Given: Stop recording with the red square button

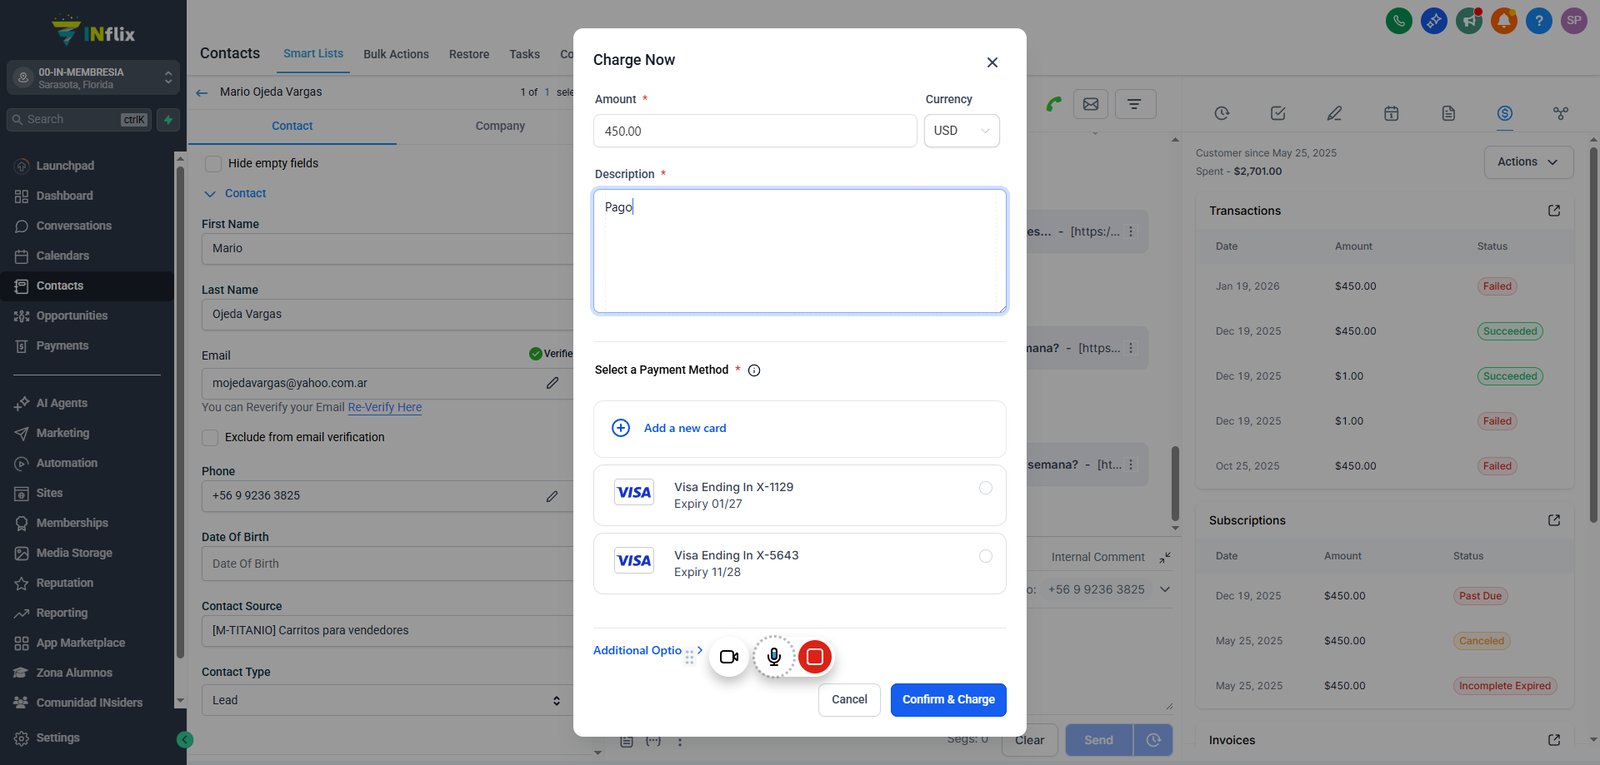Looking at the screenshot, I should [815, 657].
